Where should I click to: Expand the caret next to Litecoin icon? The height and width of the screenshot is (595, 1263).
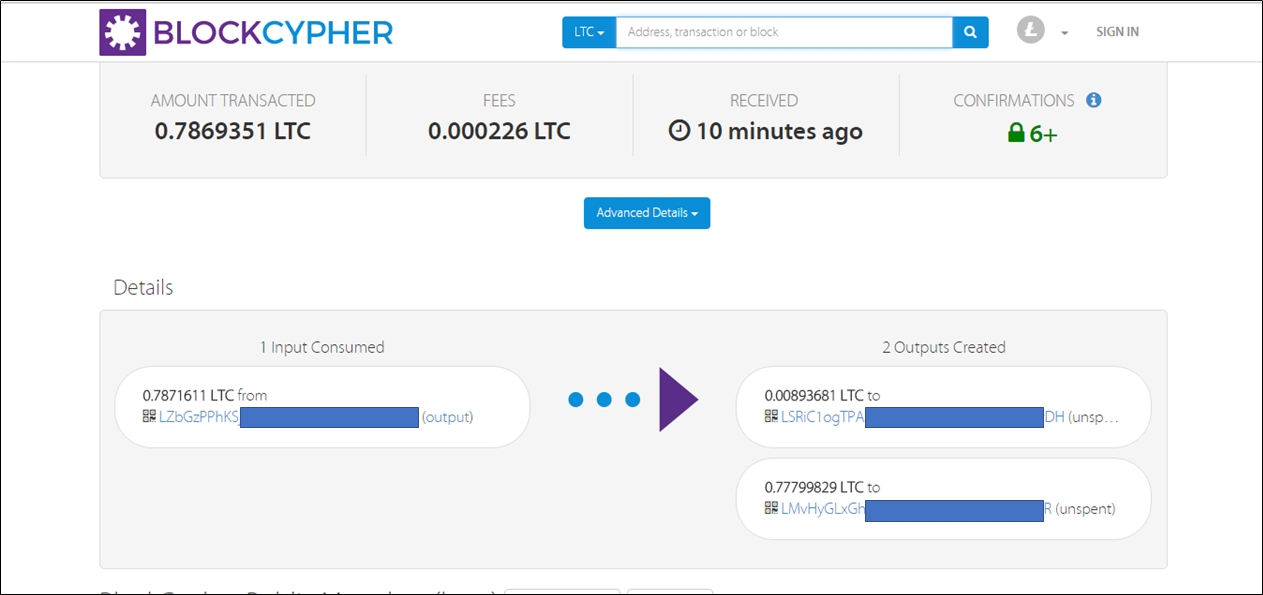point(1064,33)
